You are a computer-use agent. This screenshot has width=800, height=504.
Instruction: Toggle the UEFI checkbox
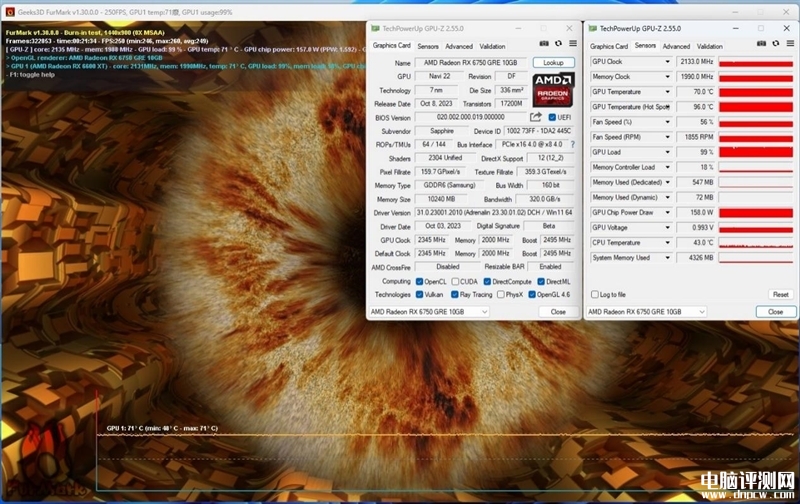tap(552, 117)
